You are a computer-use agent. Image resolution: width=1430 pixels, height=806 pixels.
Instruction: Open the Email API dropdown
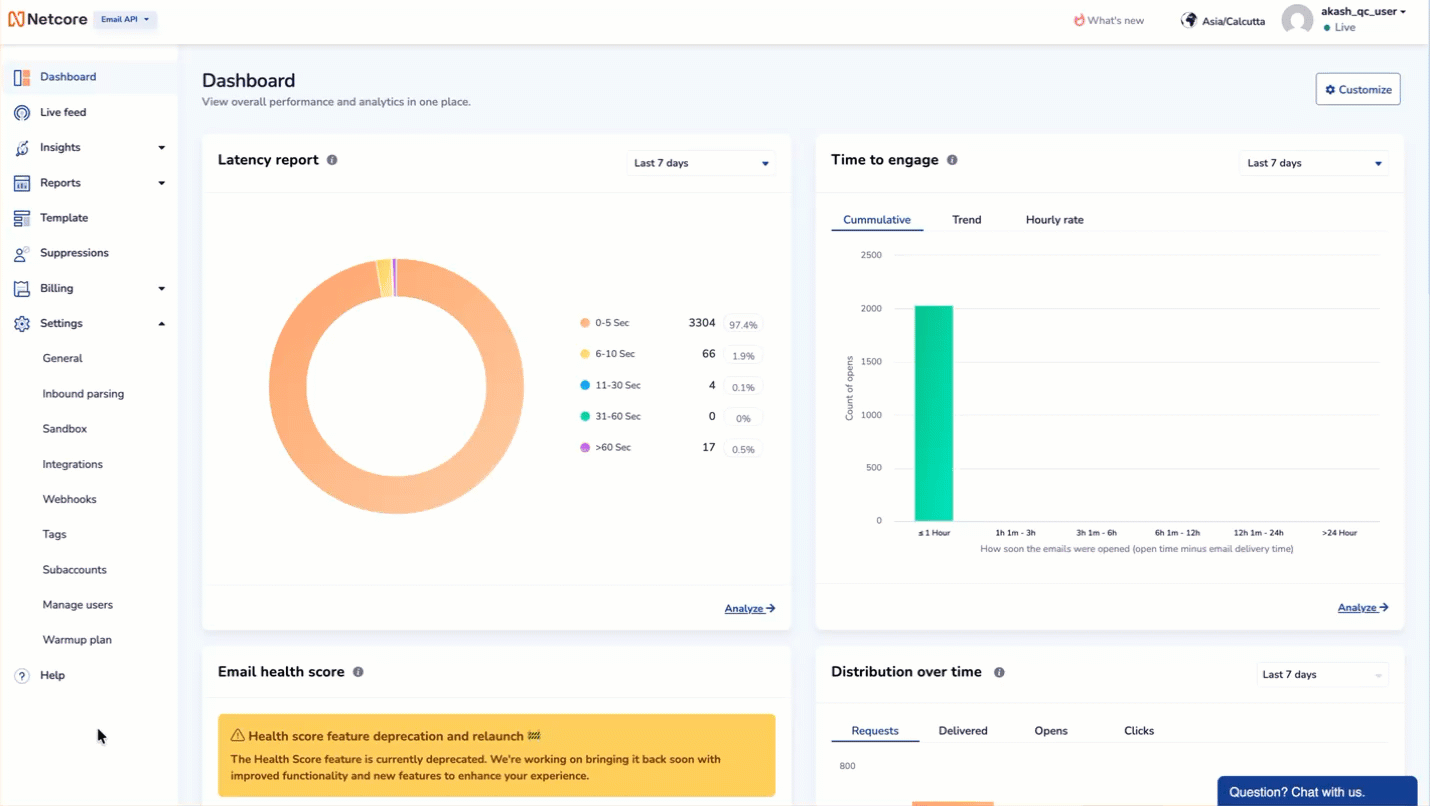(124, 18)
